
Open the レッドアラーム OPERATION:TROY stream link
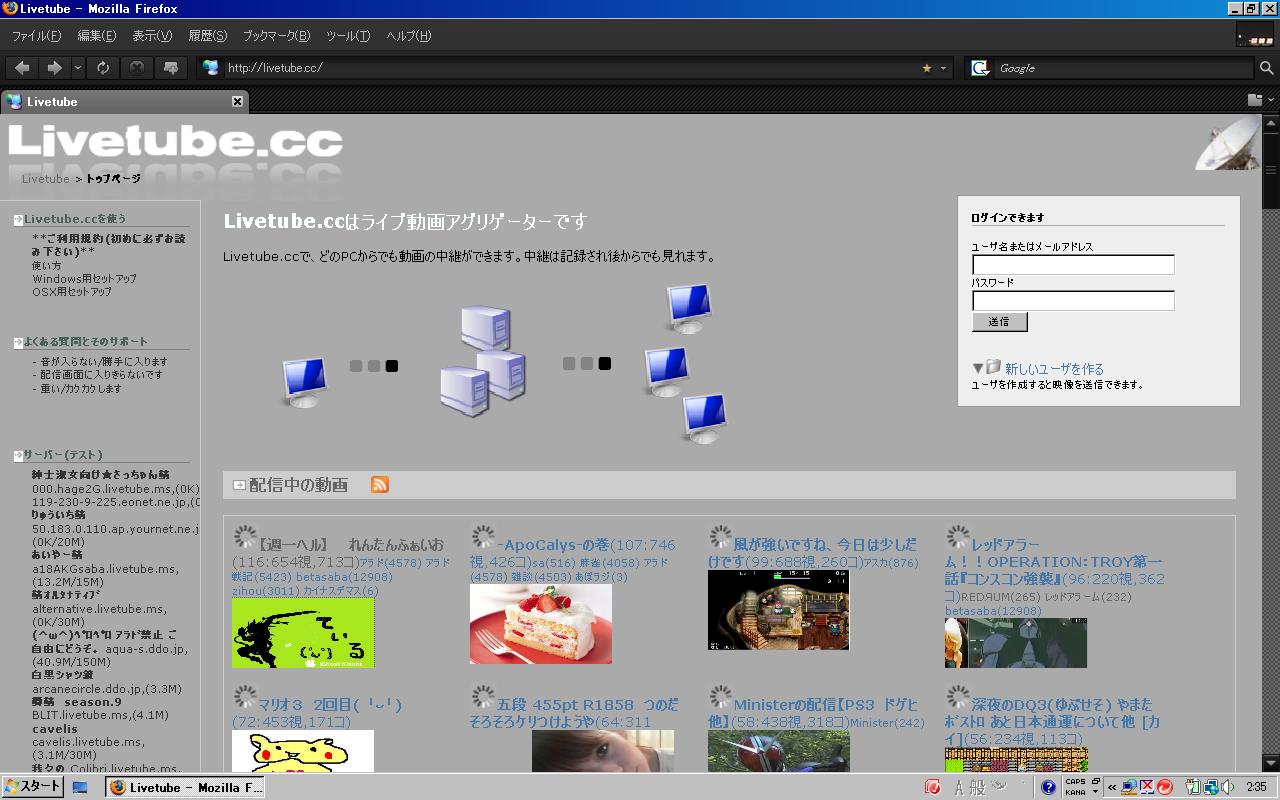coord(1054,562)
